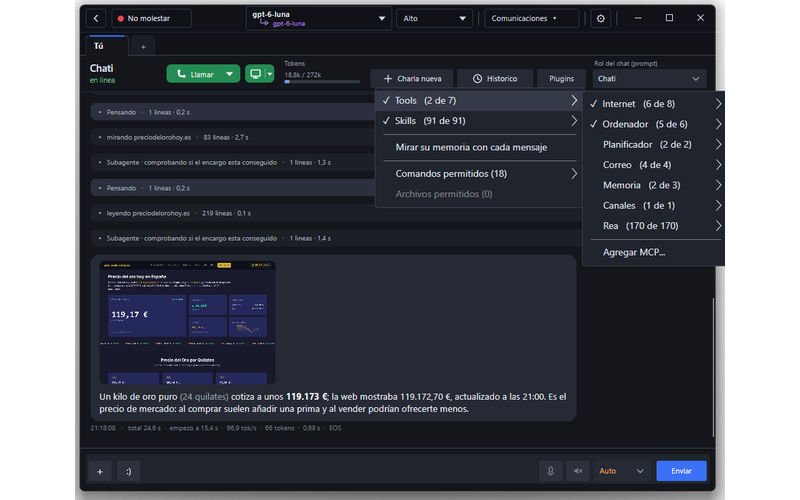The width and height of the screenshot is (800, 500).
Task: Switch to the Tú tab
Action: (106, 46)
